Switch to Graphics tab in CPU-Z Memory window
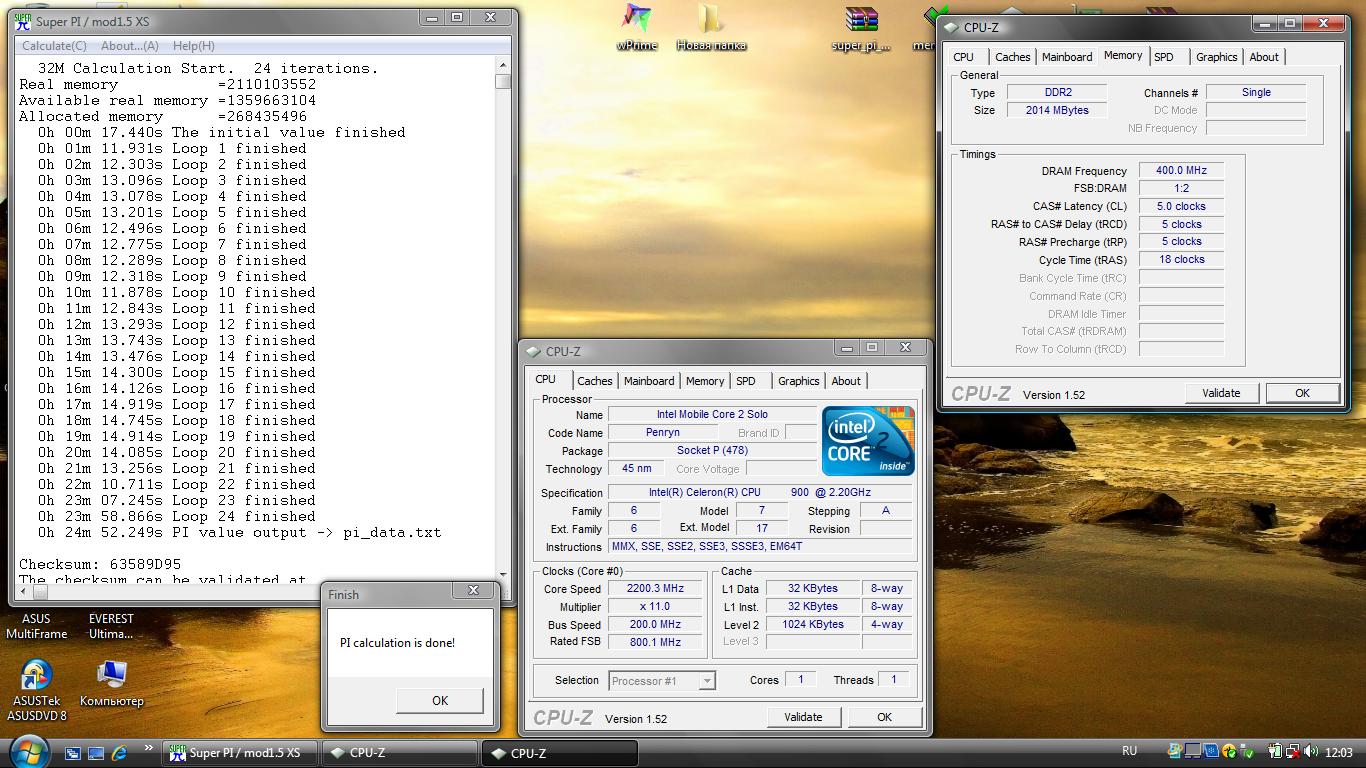1366x768 pixels. pos(1217,57)
